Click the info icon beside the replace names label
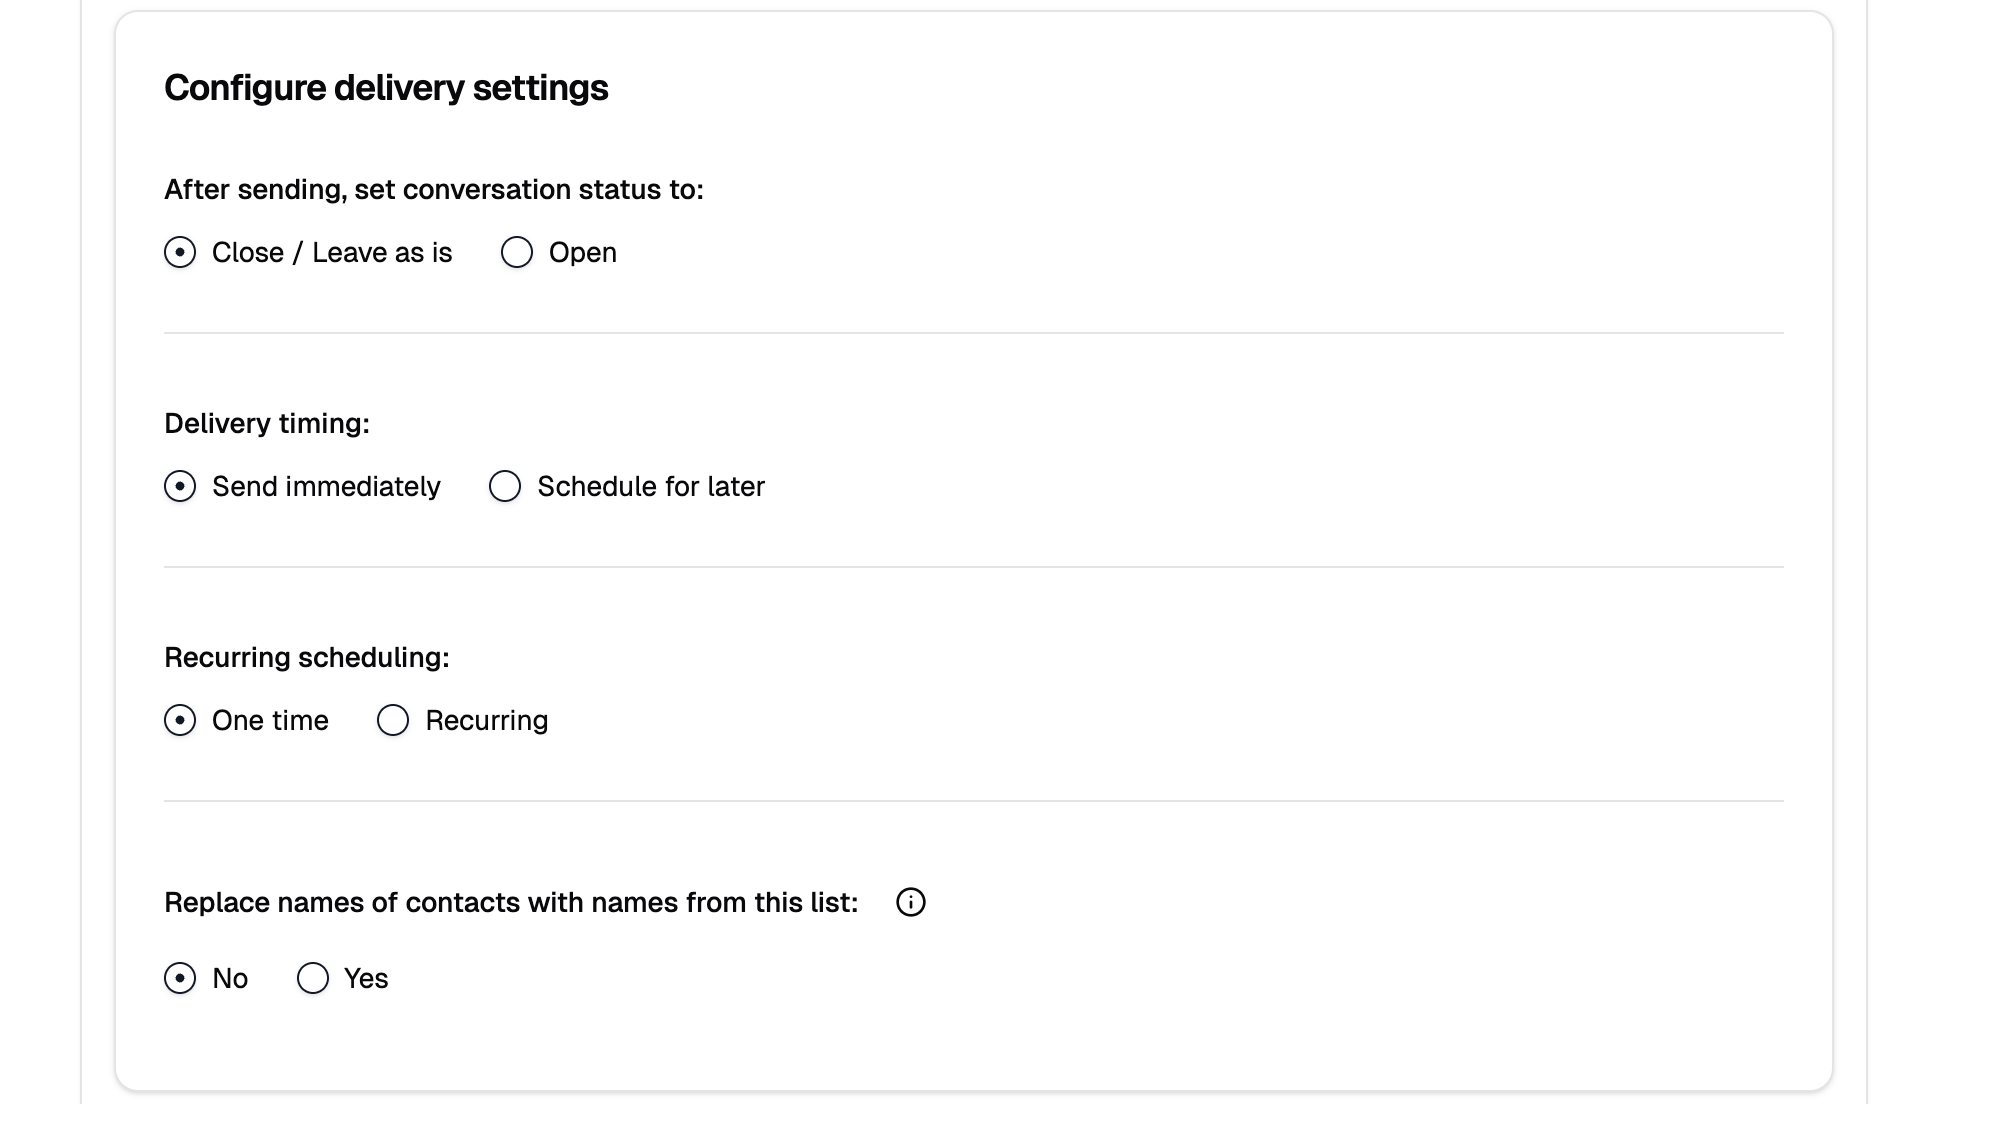This screenshot has width=1990, height=1122. (910, 902)
